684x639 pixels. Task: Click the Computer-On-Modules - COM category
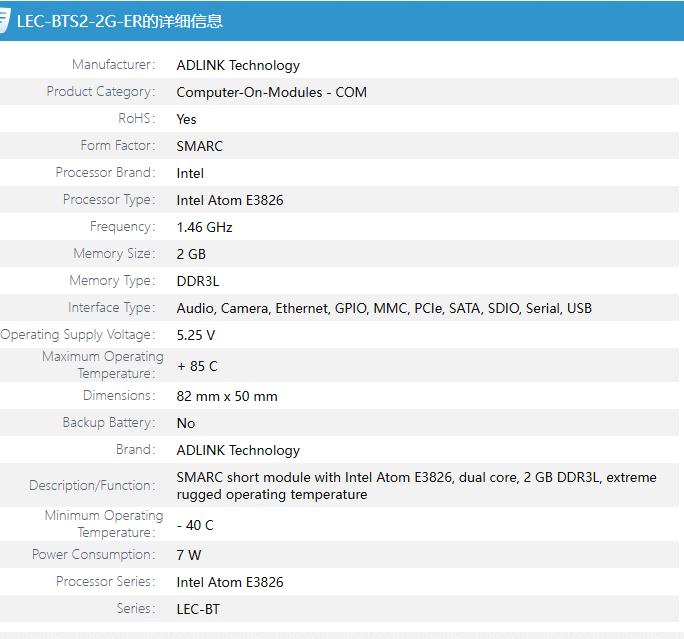click(x=271, y=92)
